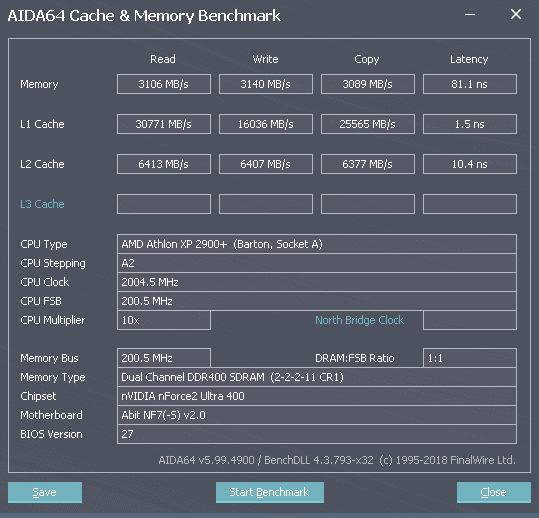
Task: Click the L3 Cache label
Action: pos(42,204)
